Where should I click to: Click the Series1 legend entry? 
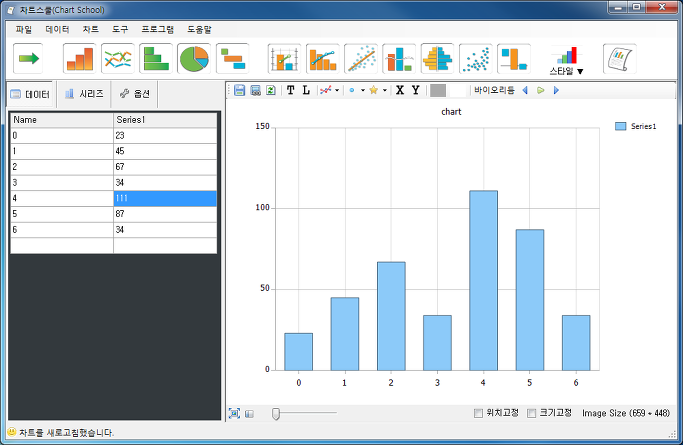click(x=636, y=126)
